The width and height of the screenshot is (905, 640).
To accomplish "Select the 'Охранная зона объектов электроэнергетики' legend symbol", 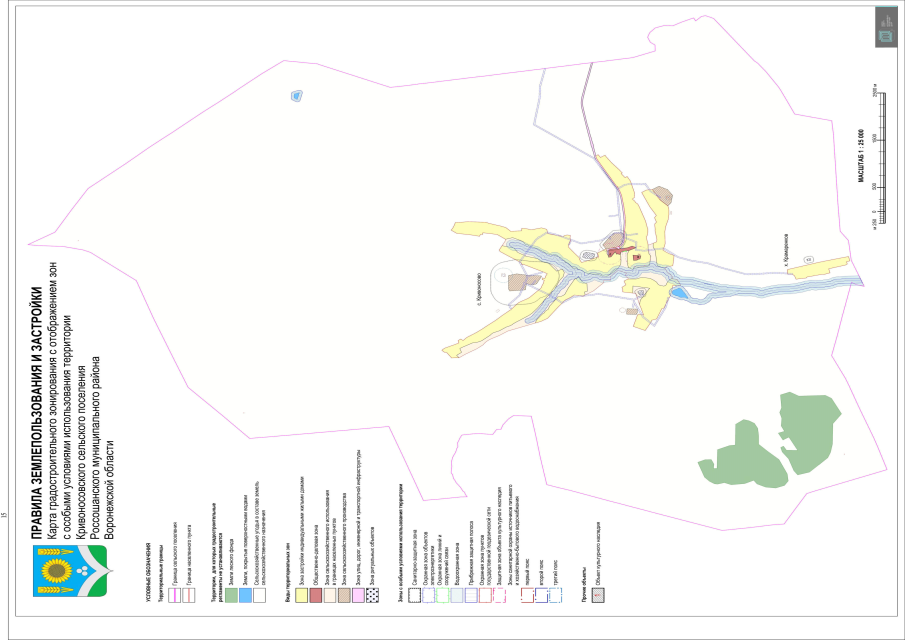I will (428, 595).
